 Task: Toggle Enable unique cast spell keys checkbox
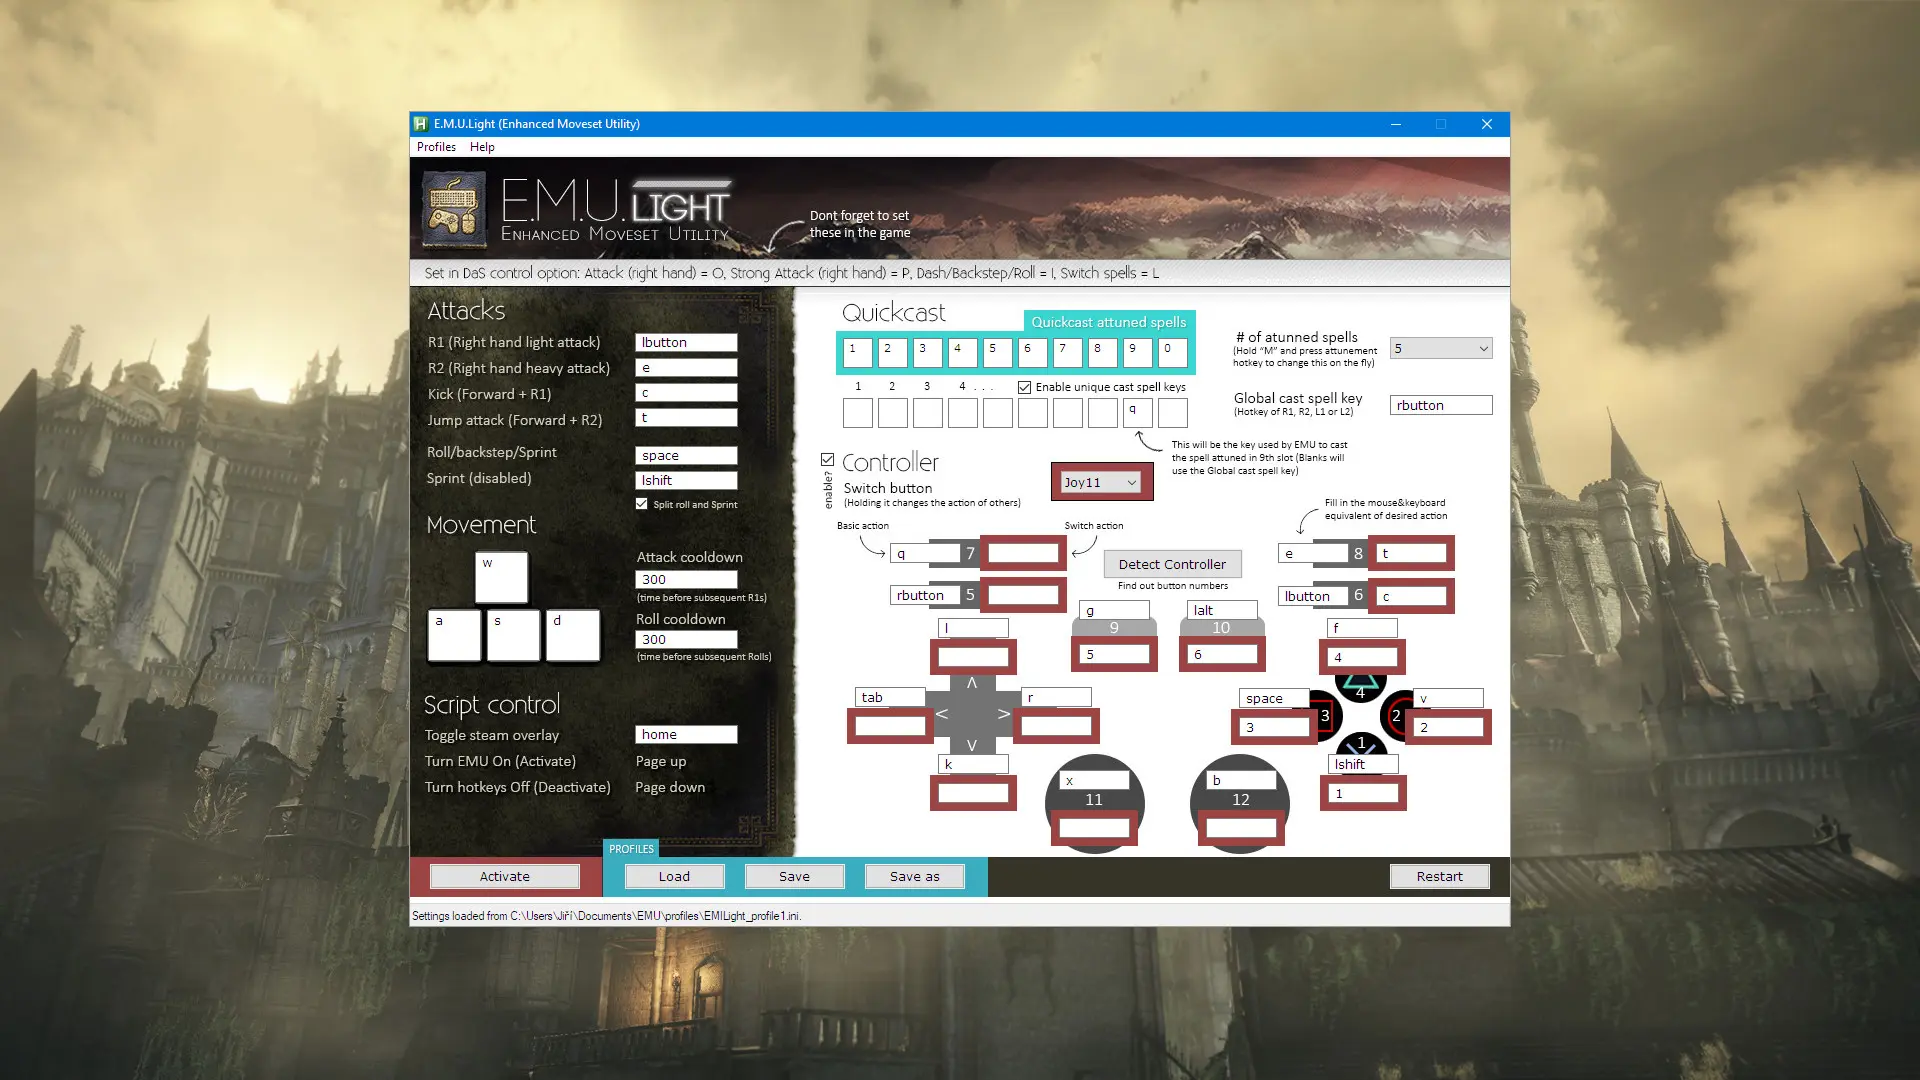click(x=1026, y=386)
